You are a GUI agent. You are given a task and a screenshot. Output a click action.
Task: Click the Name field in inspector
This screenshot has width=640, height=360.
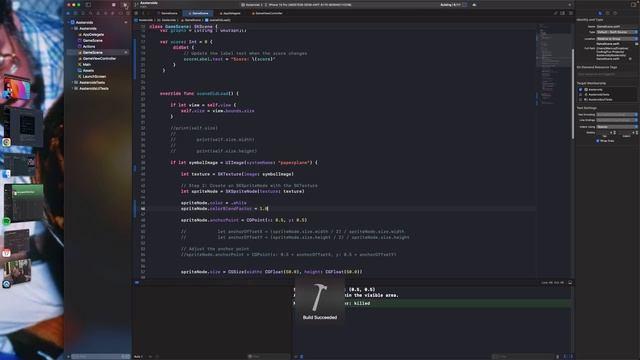tap(617, 27)
